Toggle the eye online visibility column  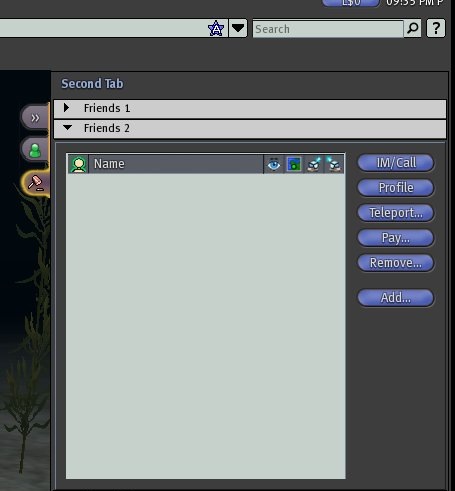coord(274,164)
